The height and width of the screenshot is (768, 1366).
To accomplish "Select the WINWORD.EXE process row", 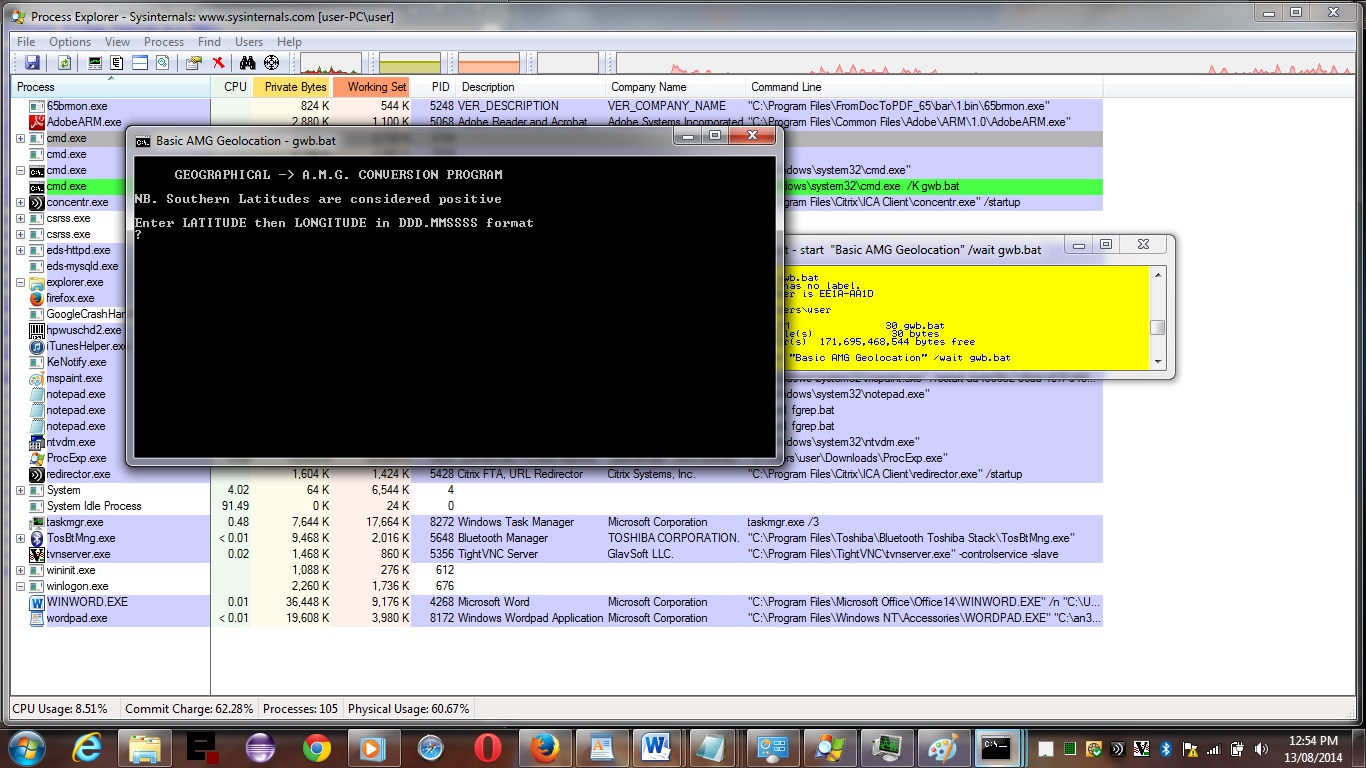I will tap(87, 602).
